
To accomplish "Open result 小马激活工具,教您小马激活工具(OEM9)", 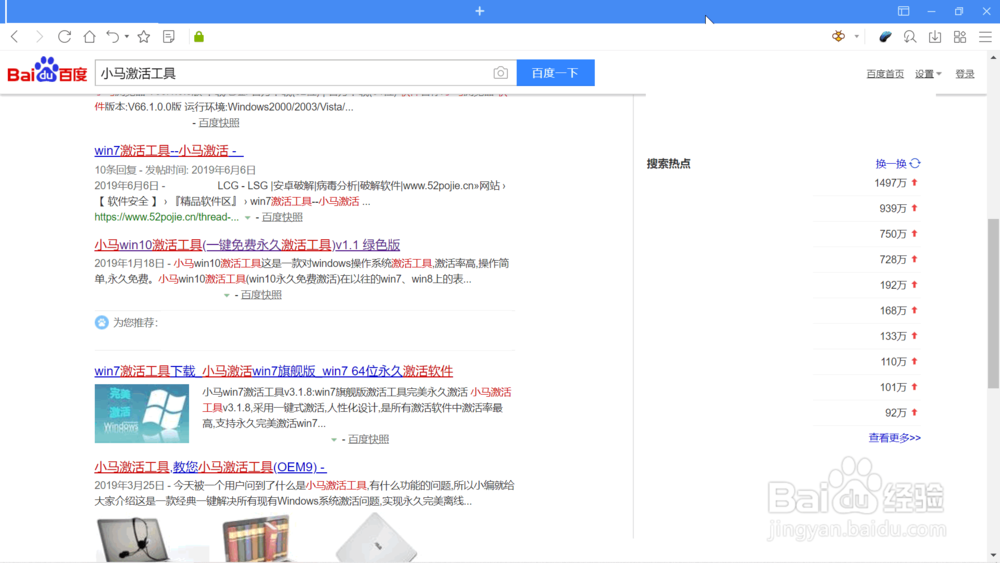I will click(210, 467).
